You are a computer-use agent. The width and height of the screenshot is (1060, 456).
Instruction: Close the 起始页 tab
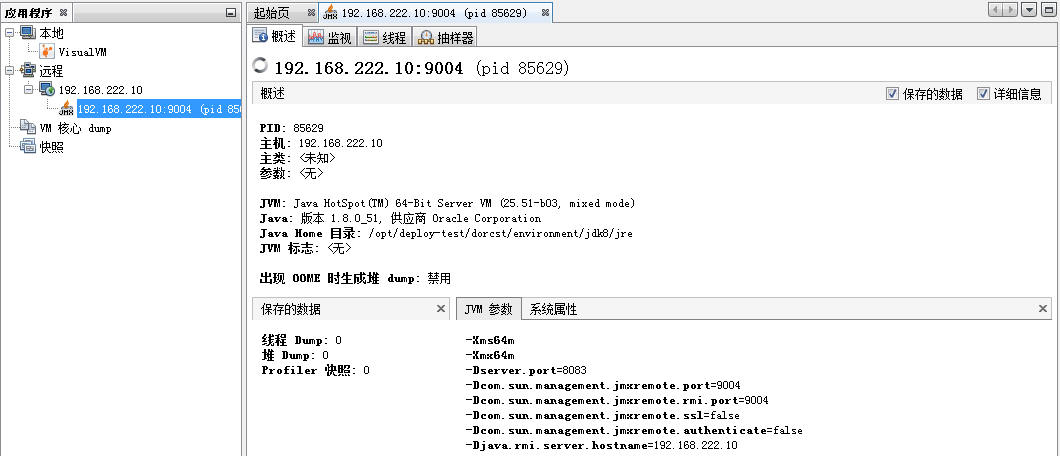pos(311,13)
